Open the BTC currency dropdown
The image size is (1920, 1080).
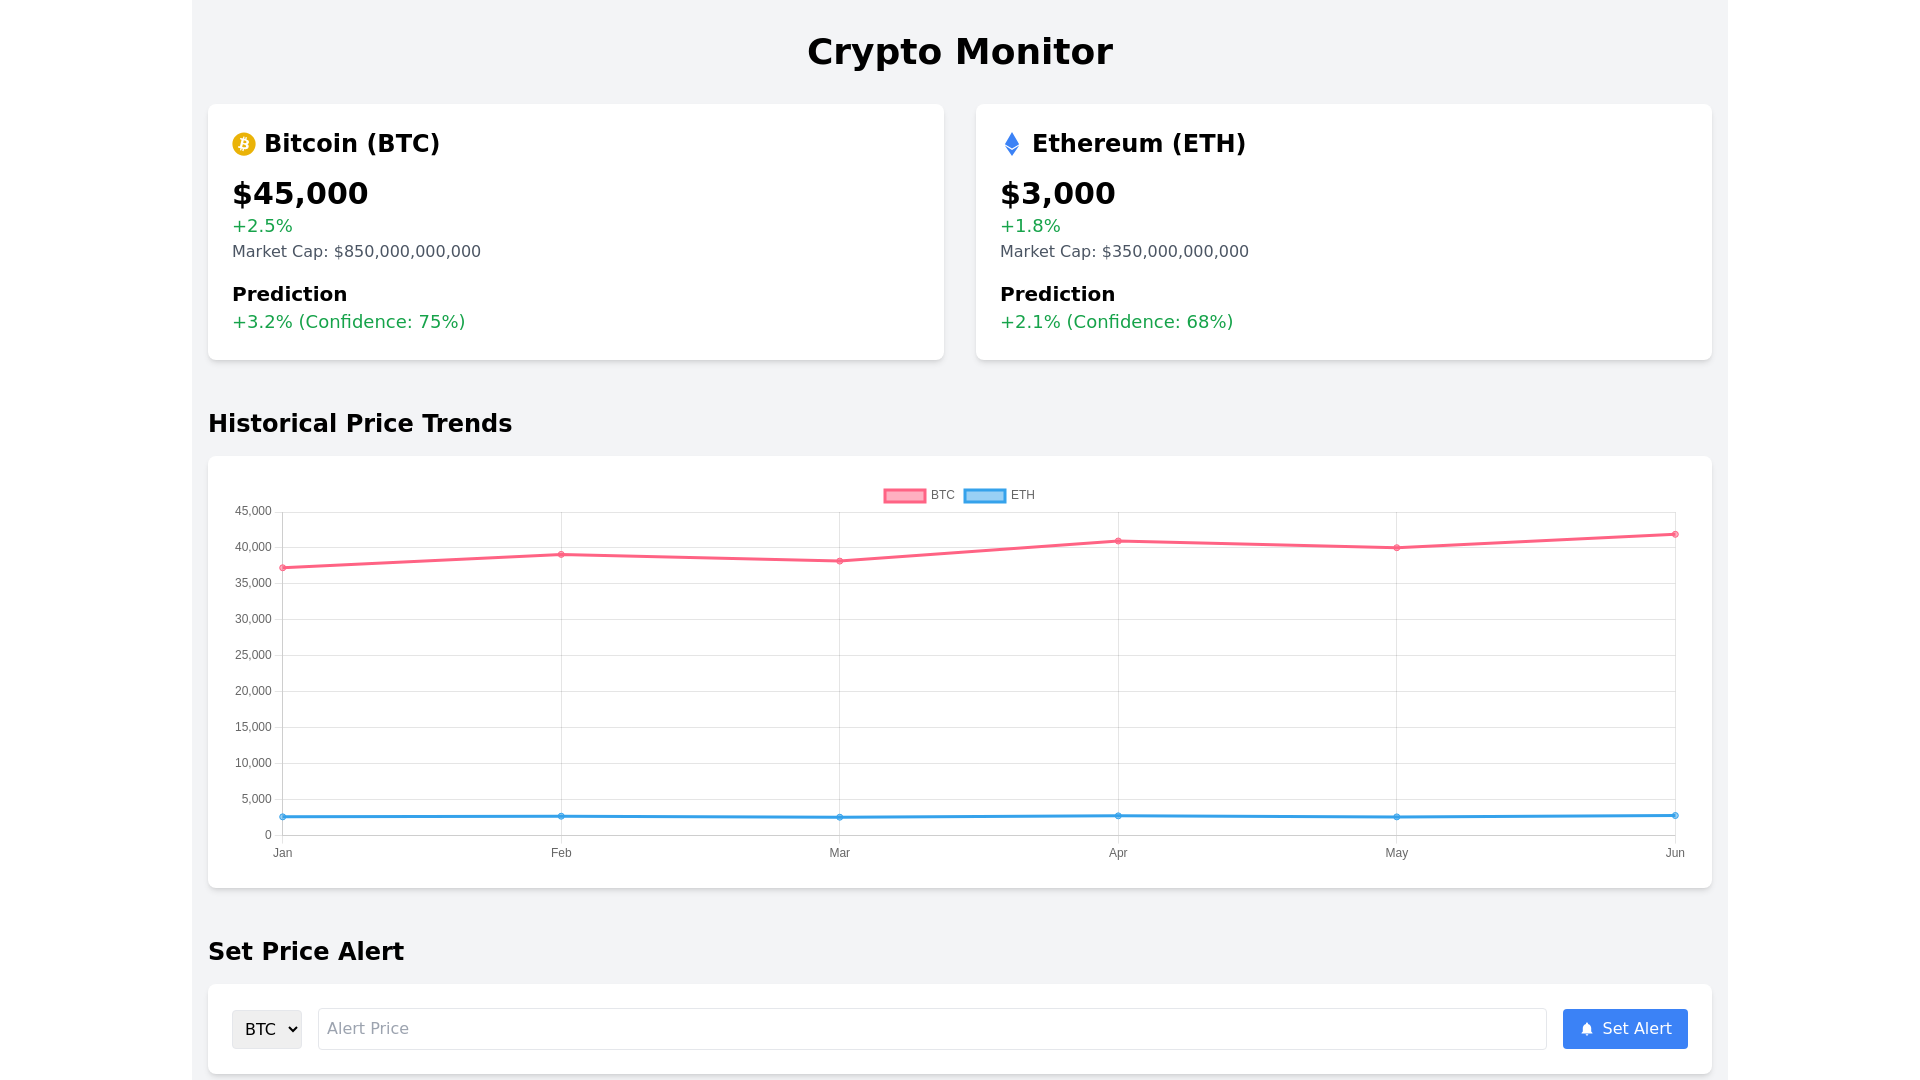pos(267,1029)
